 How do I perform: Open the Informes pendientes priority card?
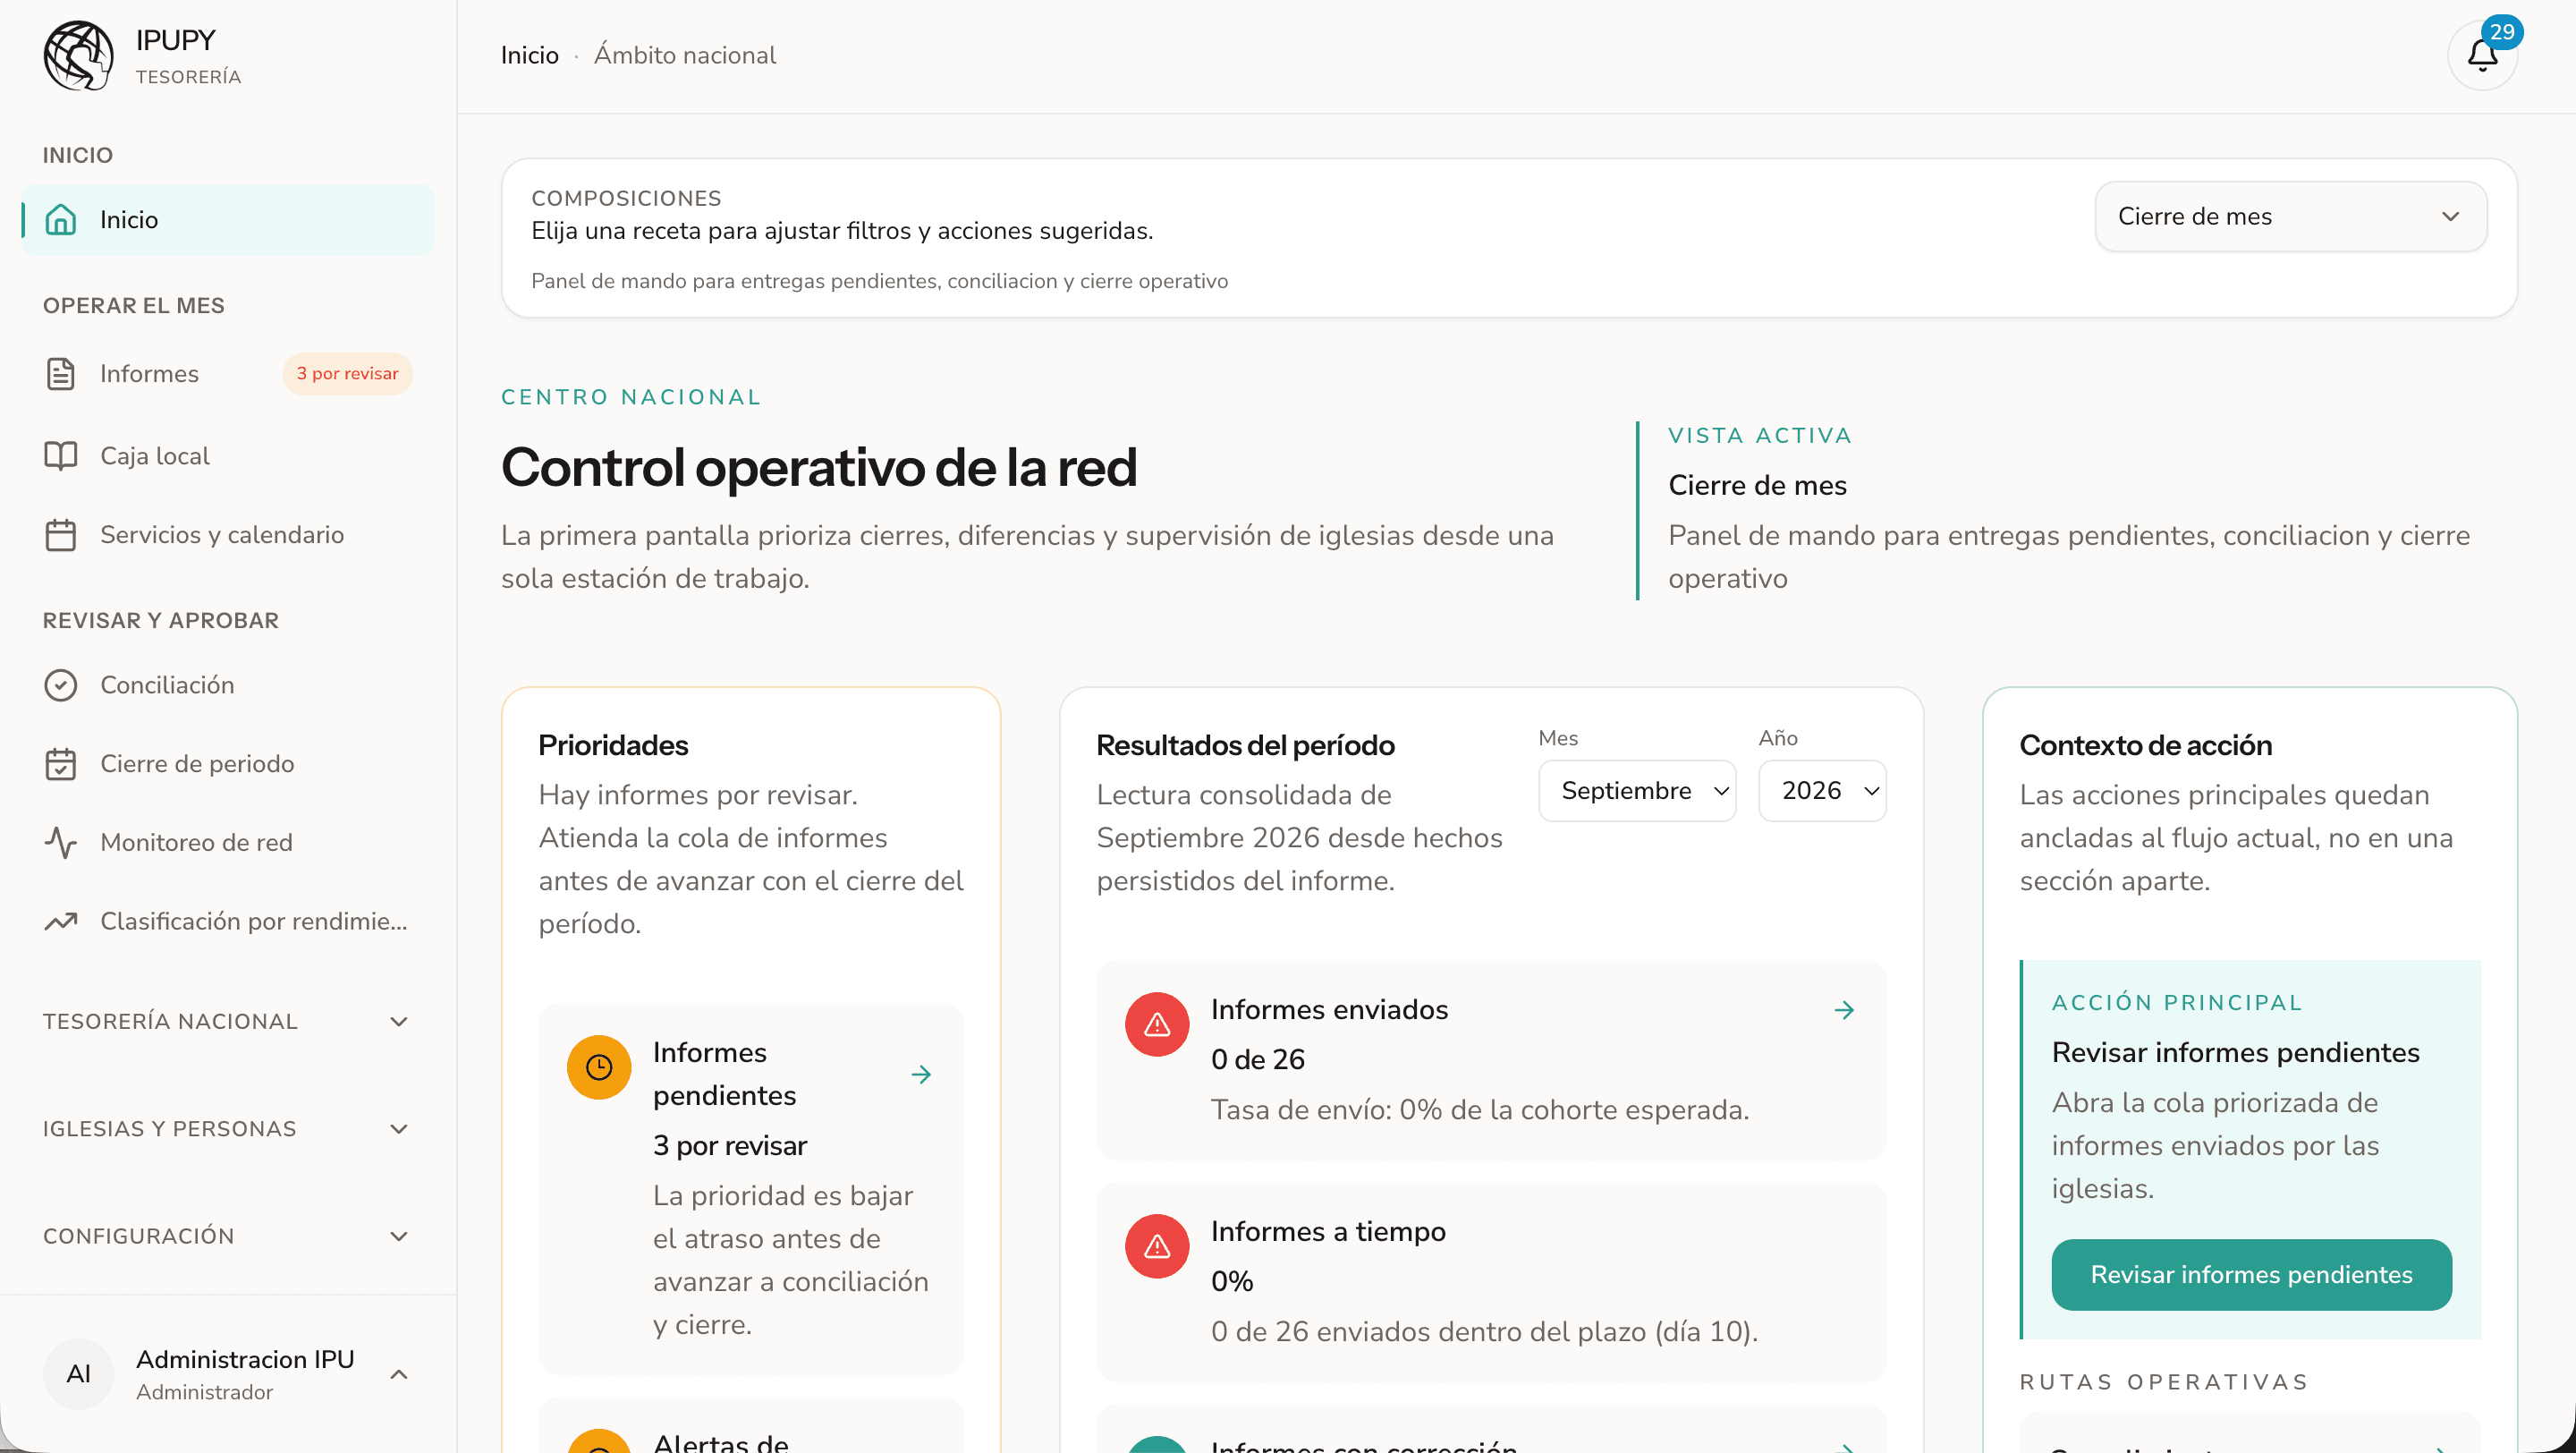[x=751, y=1189]
